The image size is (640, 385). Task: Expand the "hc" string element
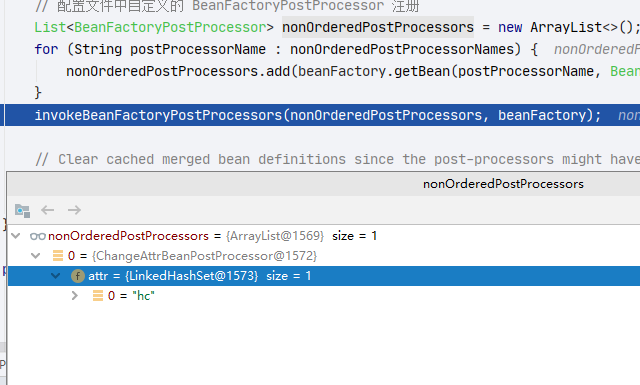tap(75, 296)
